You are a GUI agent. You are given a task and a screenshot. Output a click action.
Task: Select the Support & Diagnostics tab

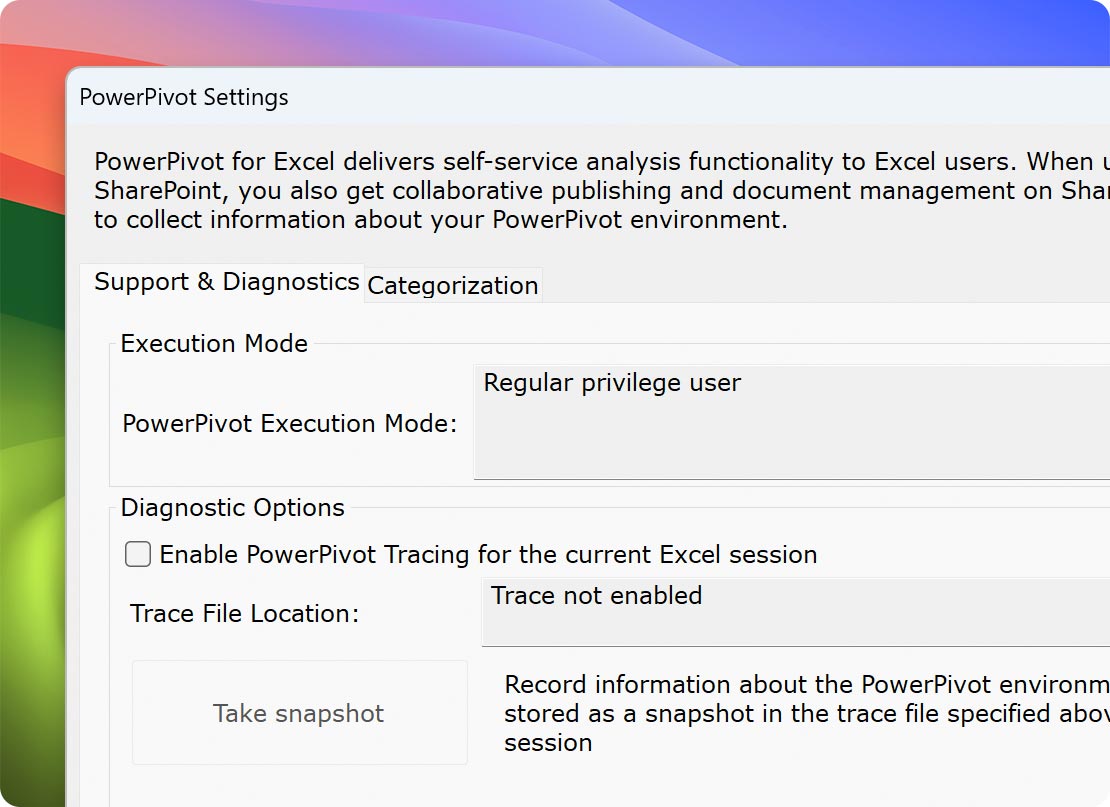click(225, 282)
